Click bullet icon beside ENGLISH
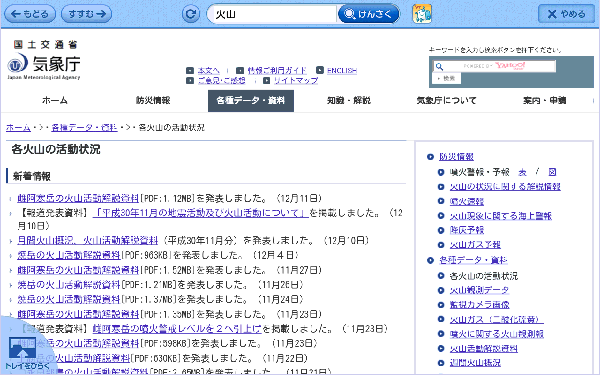 click(x=320, y=70)
